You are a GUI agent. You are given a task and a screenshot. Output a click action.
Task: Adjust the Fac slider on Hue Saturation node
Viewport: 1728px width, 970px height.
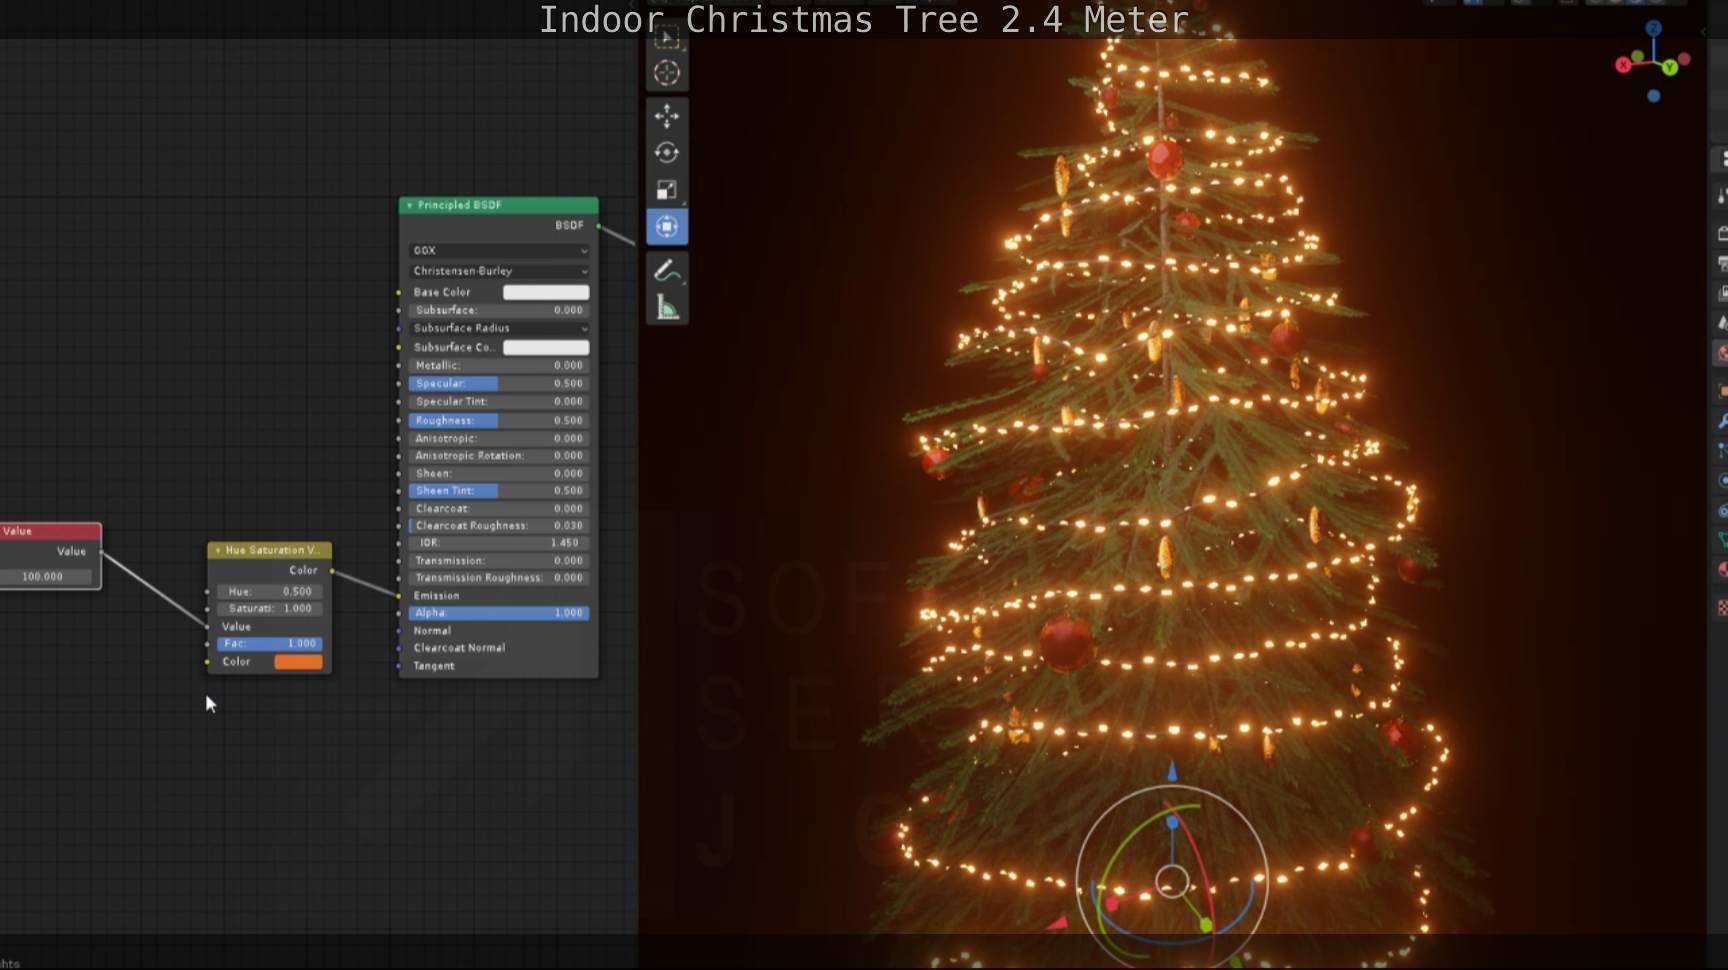pos(270,644)
